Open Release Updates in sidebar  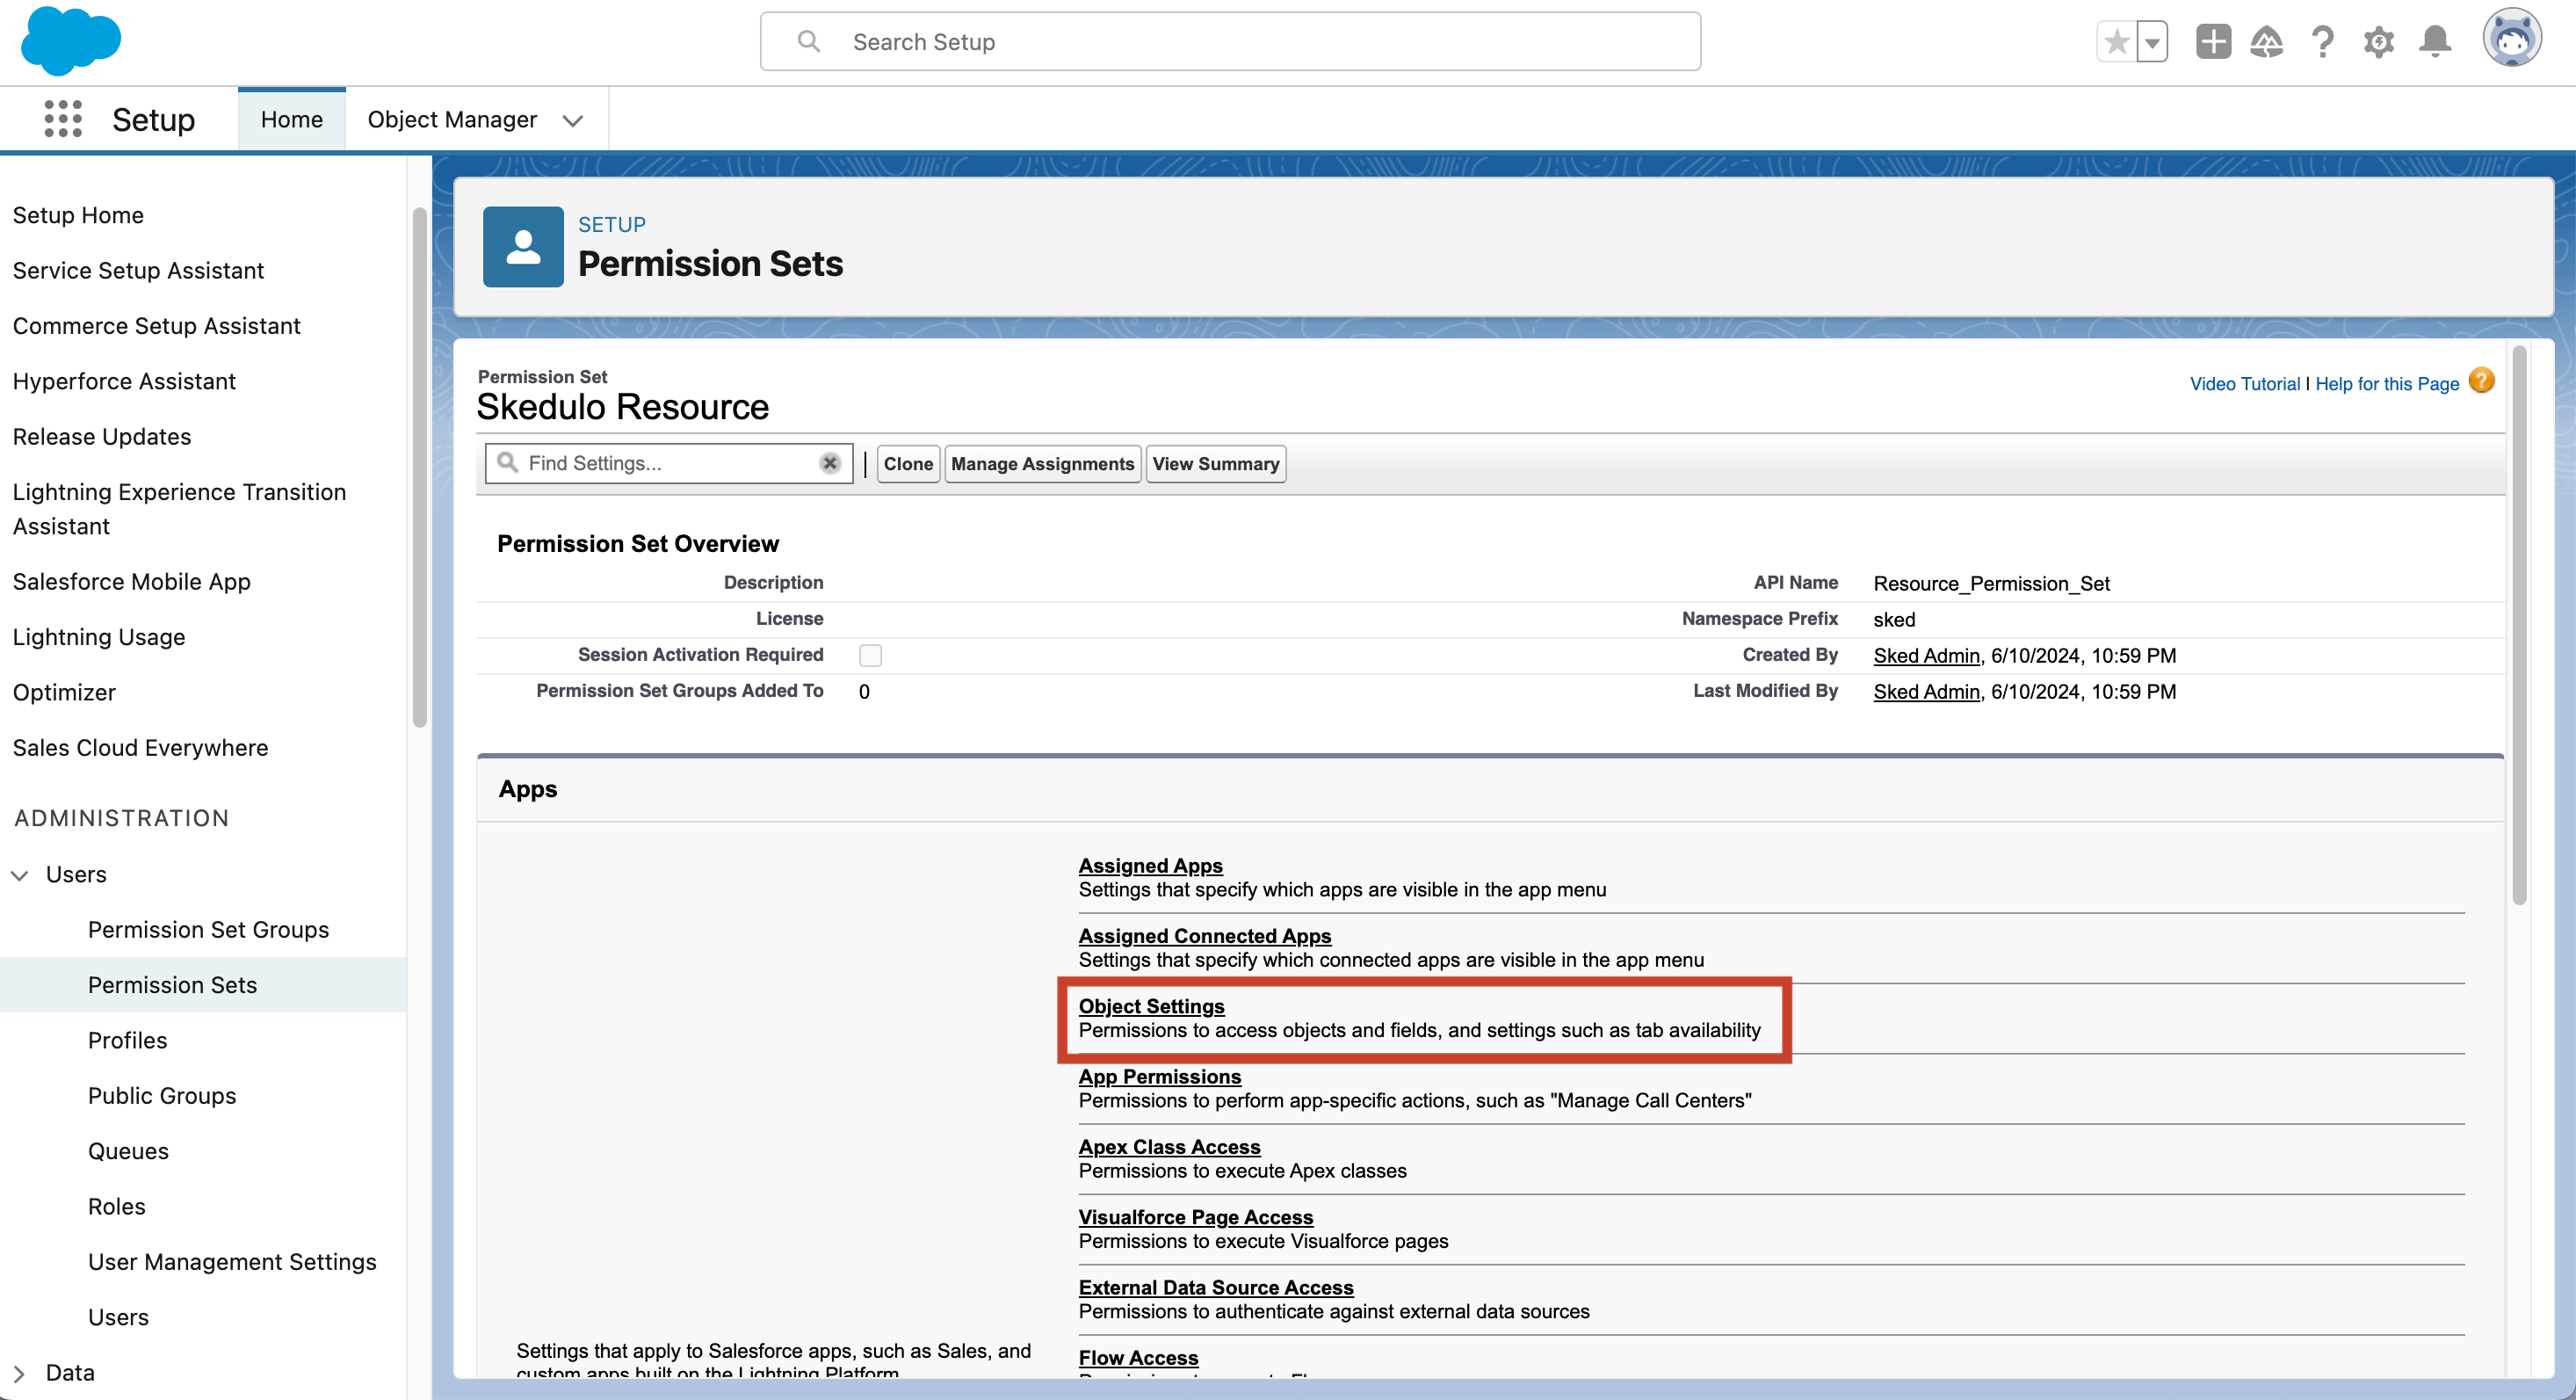click(x=102, y=437)
